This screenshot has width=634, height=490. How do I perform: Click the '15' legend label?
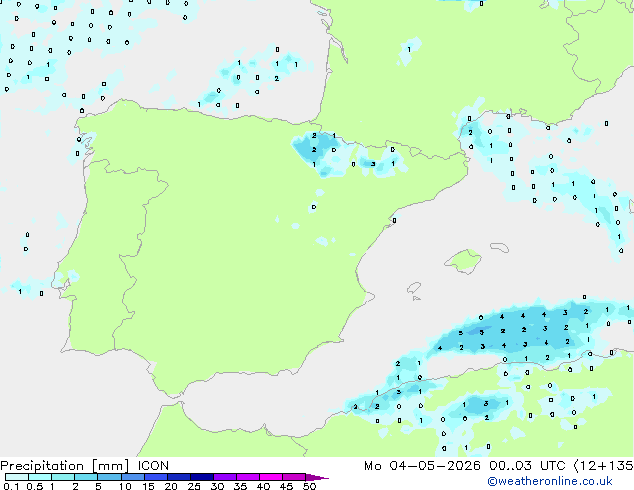click(x=148, y=486)
